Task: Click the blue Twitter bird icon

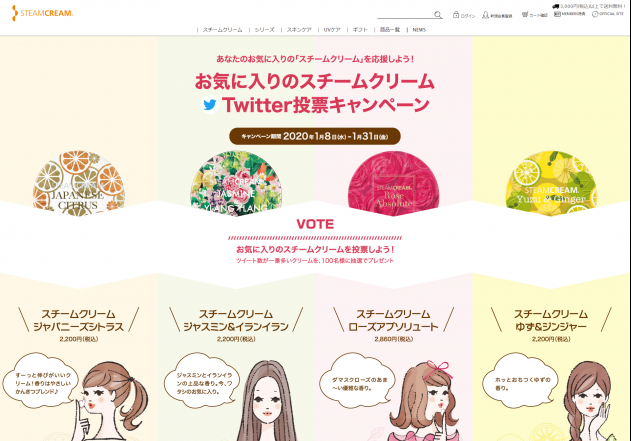Action: click(210, 105)
